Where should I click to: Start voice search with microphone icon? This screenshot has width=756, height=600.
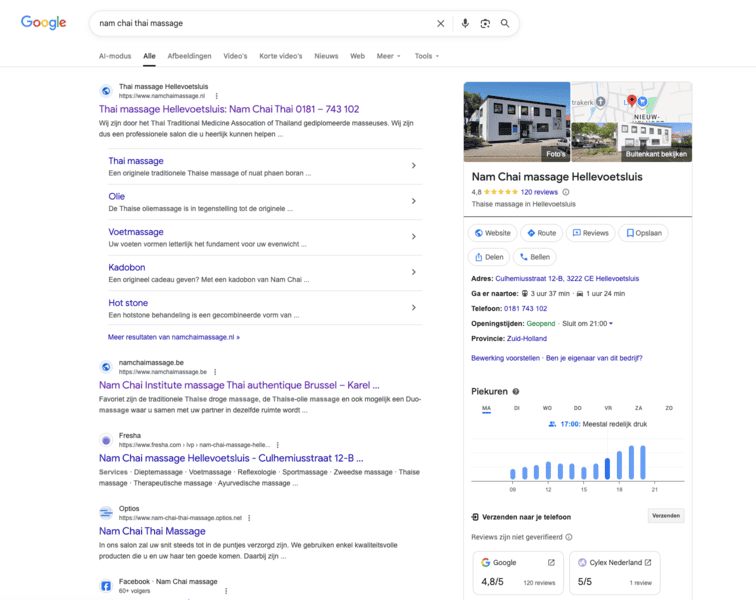(x=465, y=23)
